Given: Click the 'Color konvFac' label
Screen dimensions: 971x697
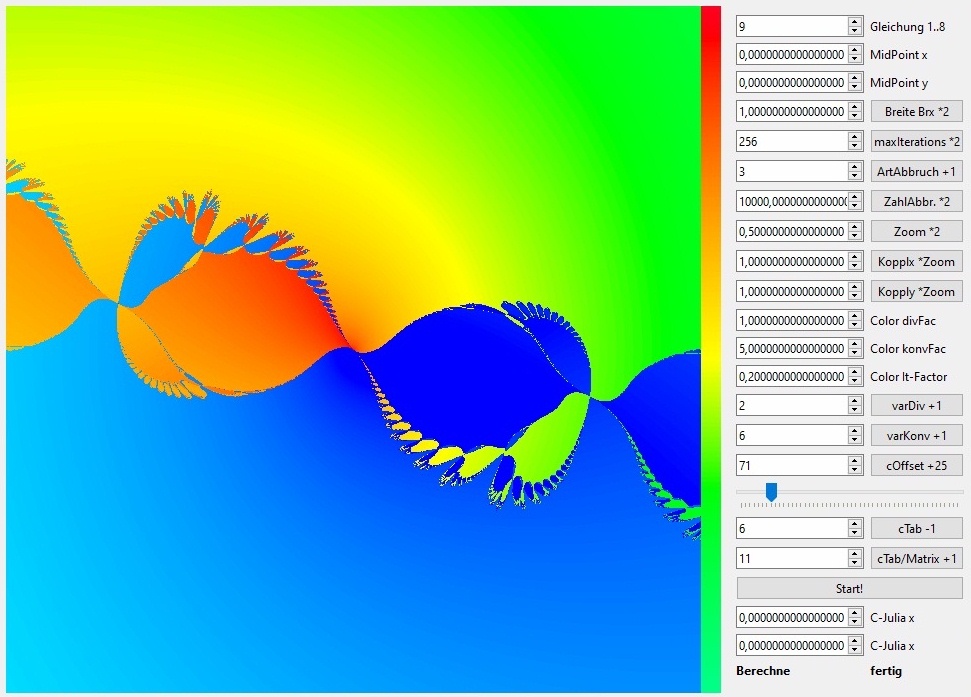Looking at the screenshot, I should [x=908, y=349].
